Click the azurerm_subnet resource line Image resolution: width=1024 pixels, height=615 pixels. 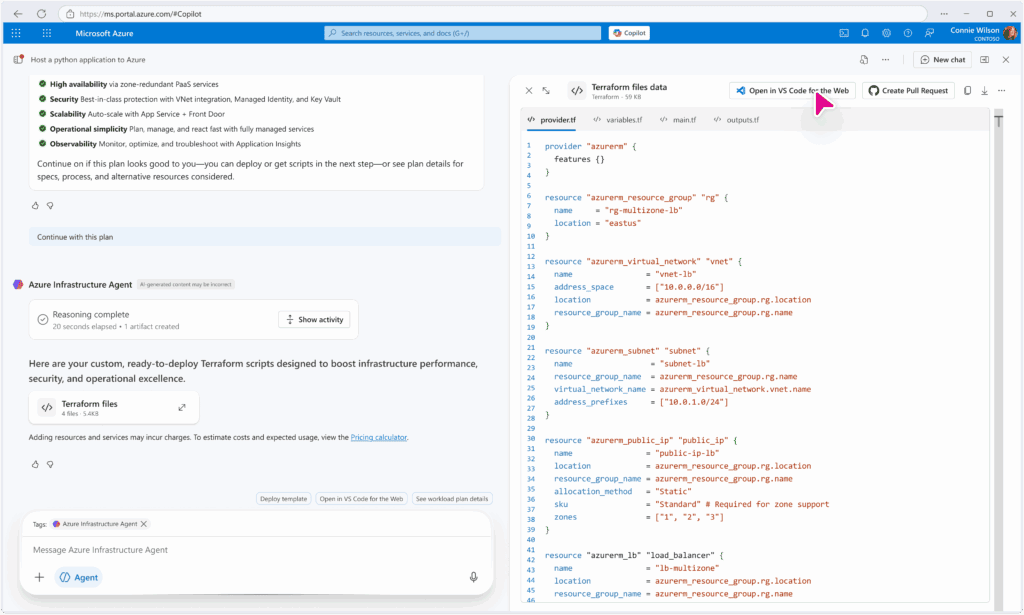coord(627,351)
